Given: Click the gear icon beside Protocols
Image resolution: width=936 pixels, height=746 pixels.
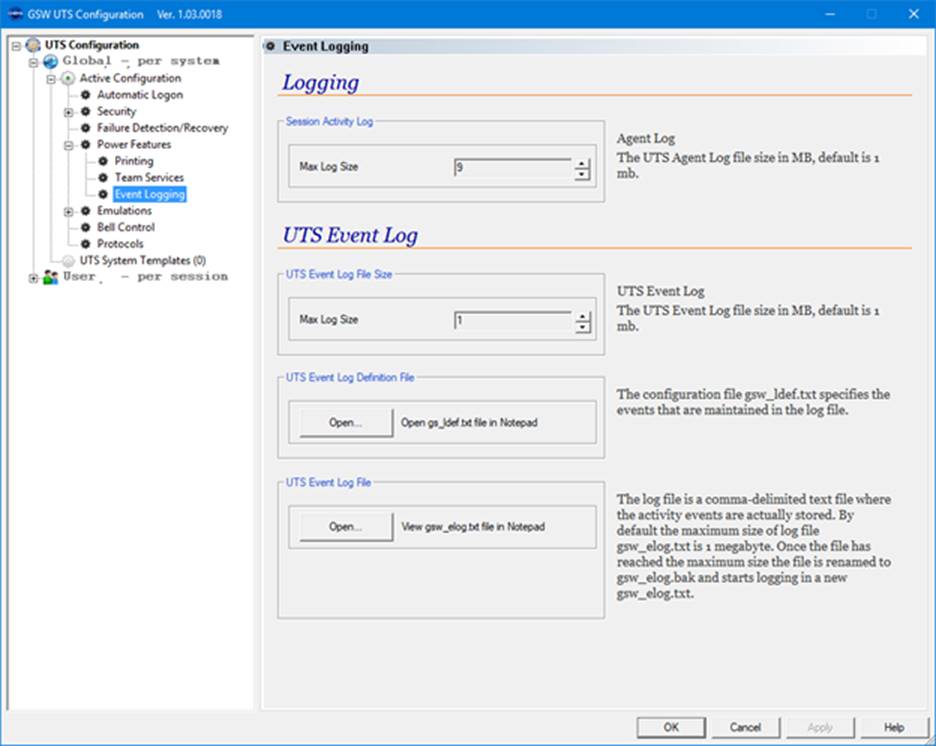Looking at the screenshot, I should [x=85, y=243].
